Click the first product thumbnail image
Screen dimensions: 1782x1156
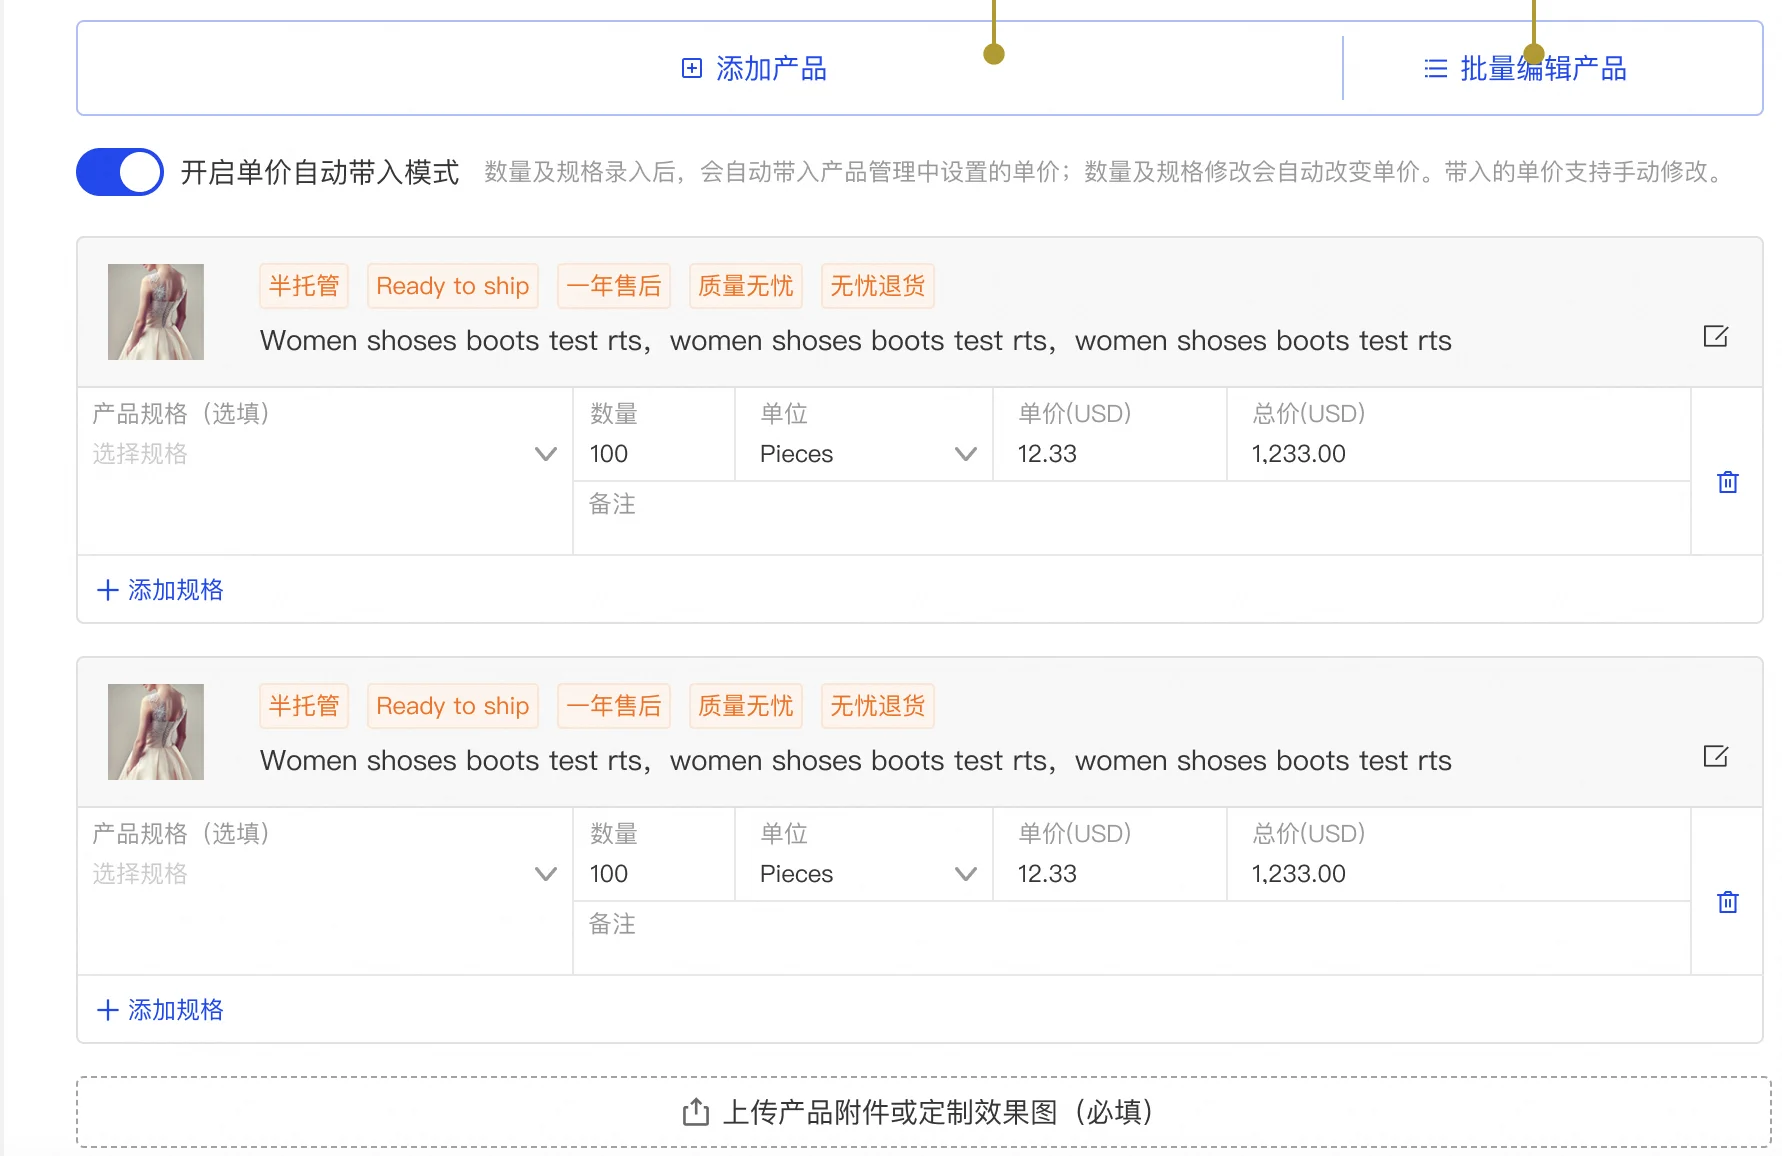point(156,312)
